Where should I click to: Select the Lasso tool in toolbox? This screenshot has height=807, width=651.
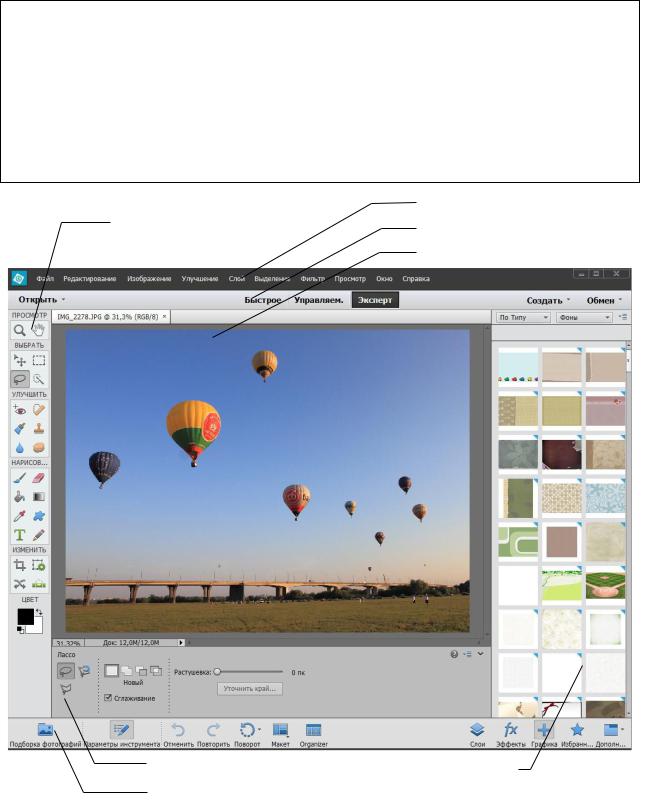tap(20, 379)
